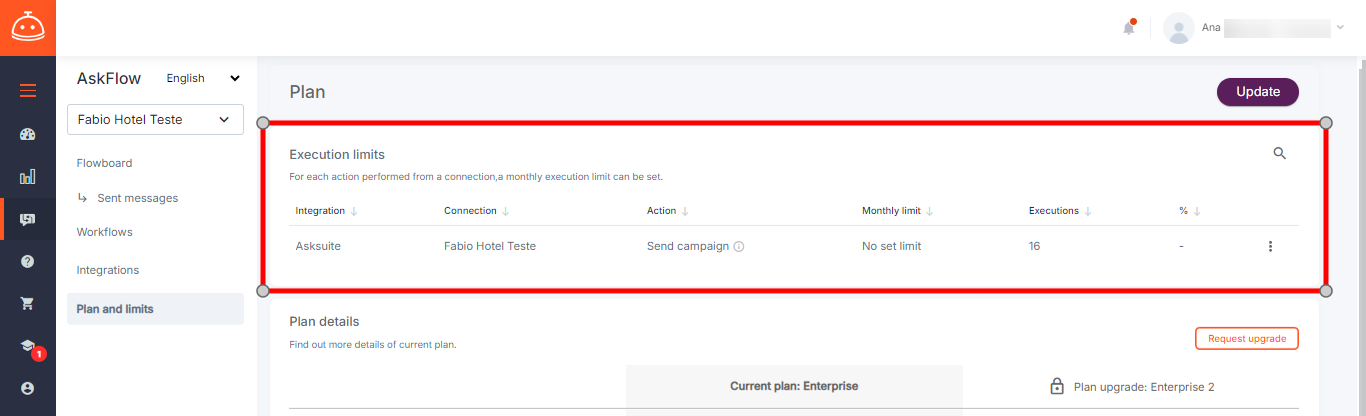Image resolution: width=1366 pixels, height=416 pixels.
Task: Click the notification bell icon
Action: click(x=1129, y=27)
